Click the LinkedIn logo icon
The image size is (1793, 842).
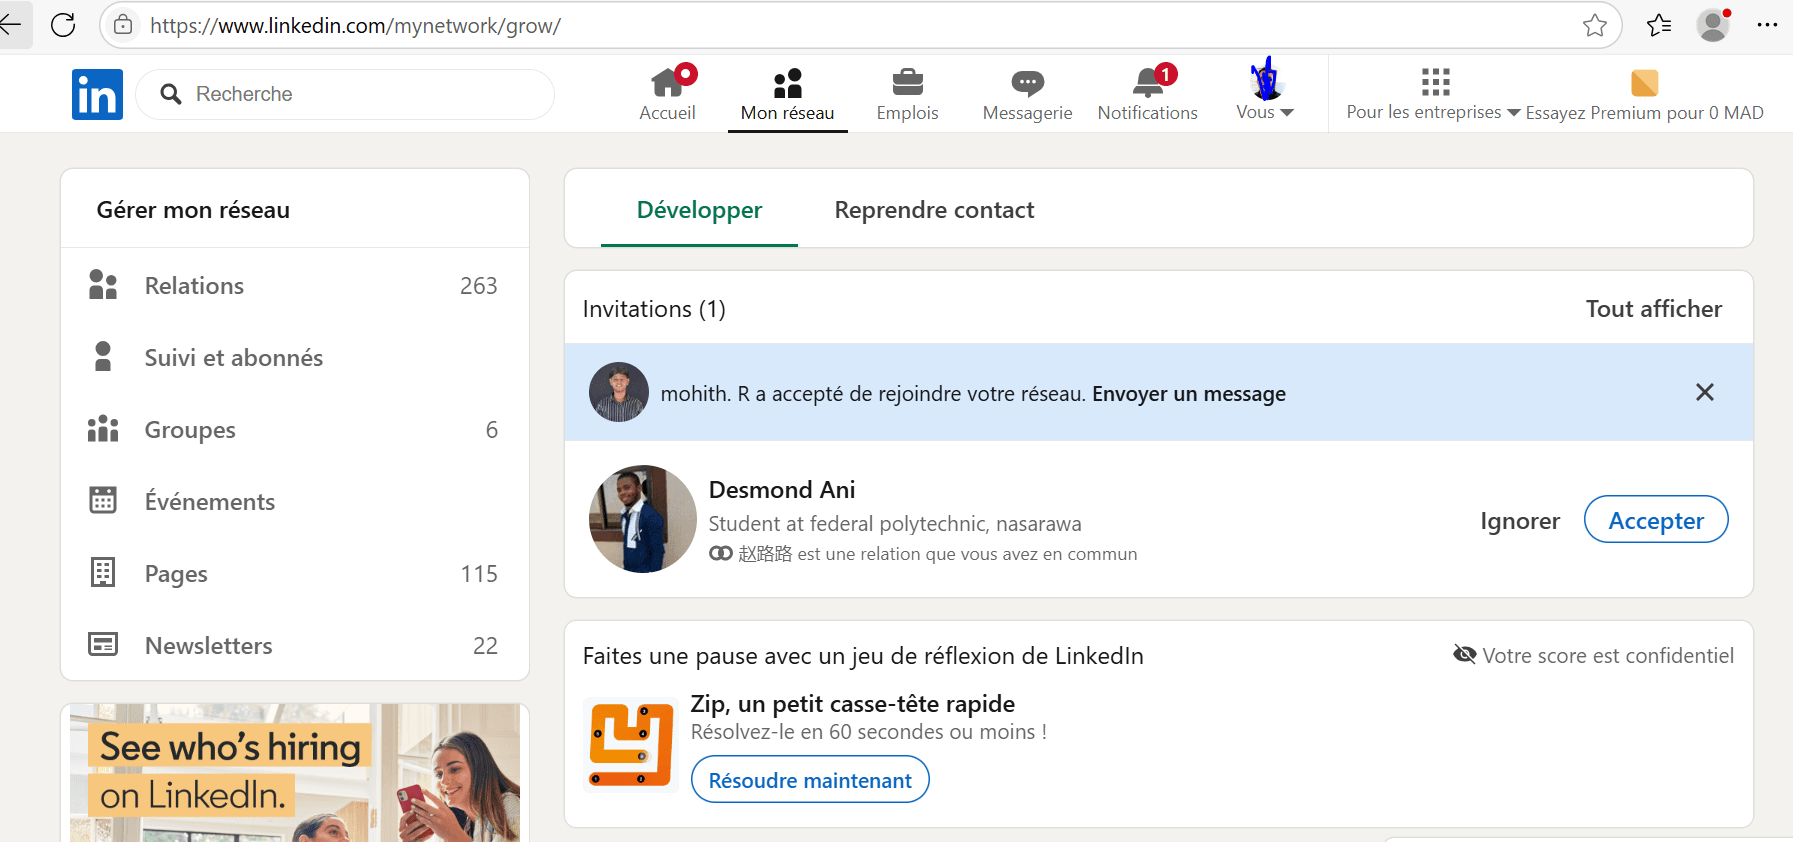point(97,94)
